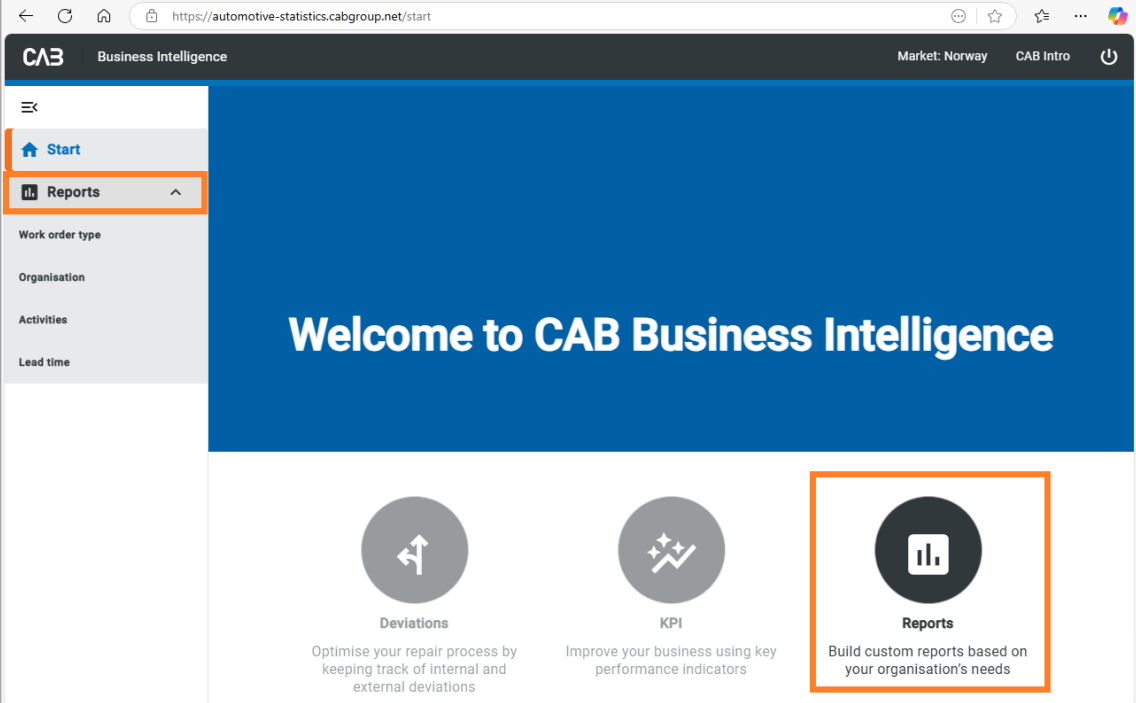Click the Reports bar chart circle icon
Viewport: 1136px width, 703px height.
tap(927, 549)
